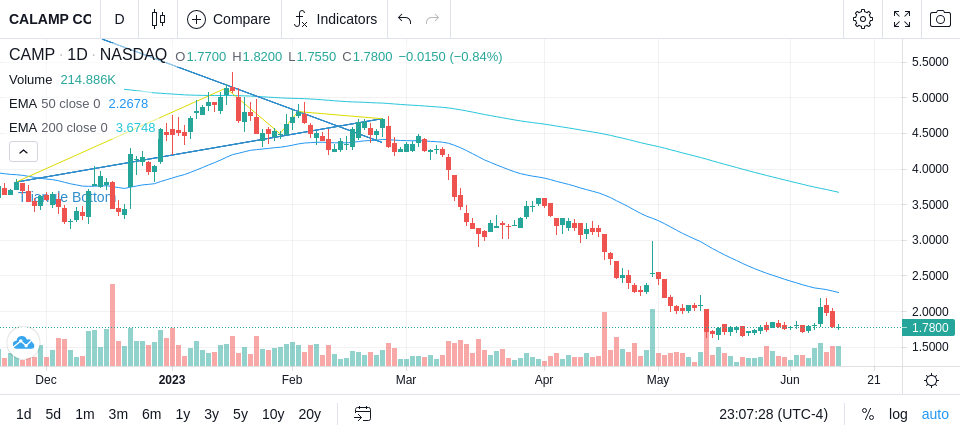Change the D chart interval
Screen dimensions: 960x433
119,19
